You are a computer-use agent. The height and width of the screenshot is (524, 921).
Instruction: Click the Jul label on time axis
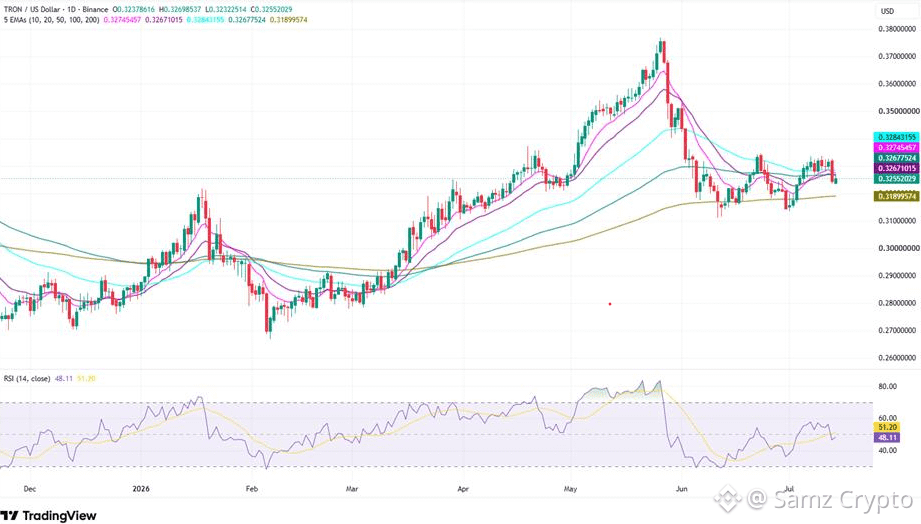789,489
